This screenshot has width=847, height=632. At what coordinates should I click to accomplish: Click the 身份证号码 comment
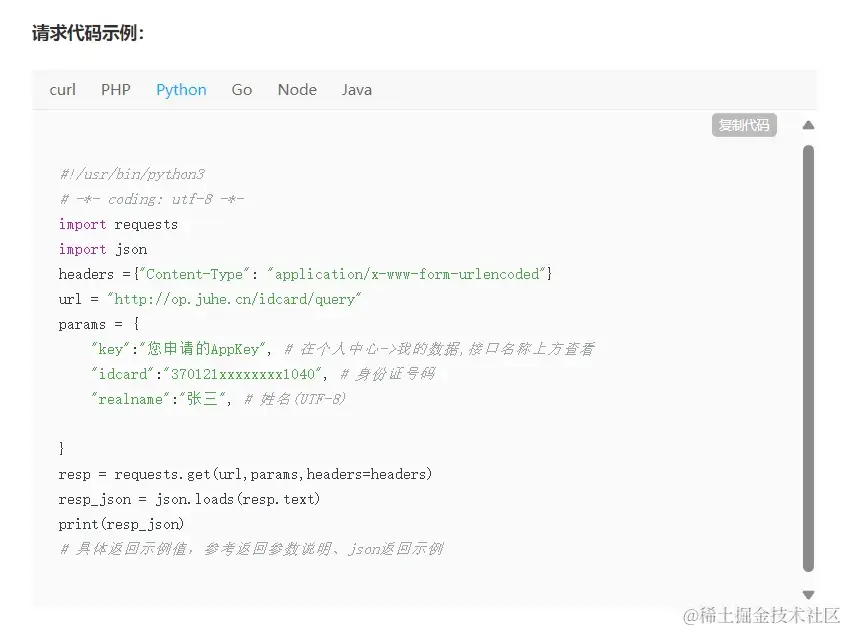(388, 374)
